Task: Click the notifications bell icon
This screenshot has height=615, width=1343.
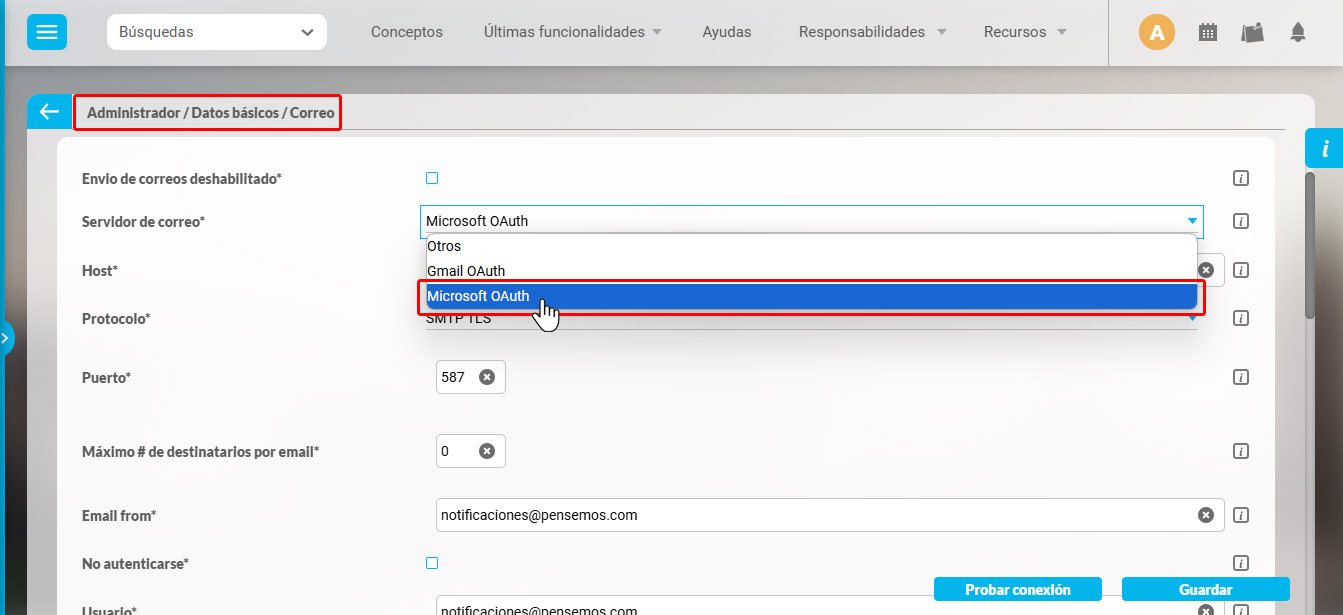Action: pos(1298,32)
